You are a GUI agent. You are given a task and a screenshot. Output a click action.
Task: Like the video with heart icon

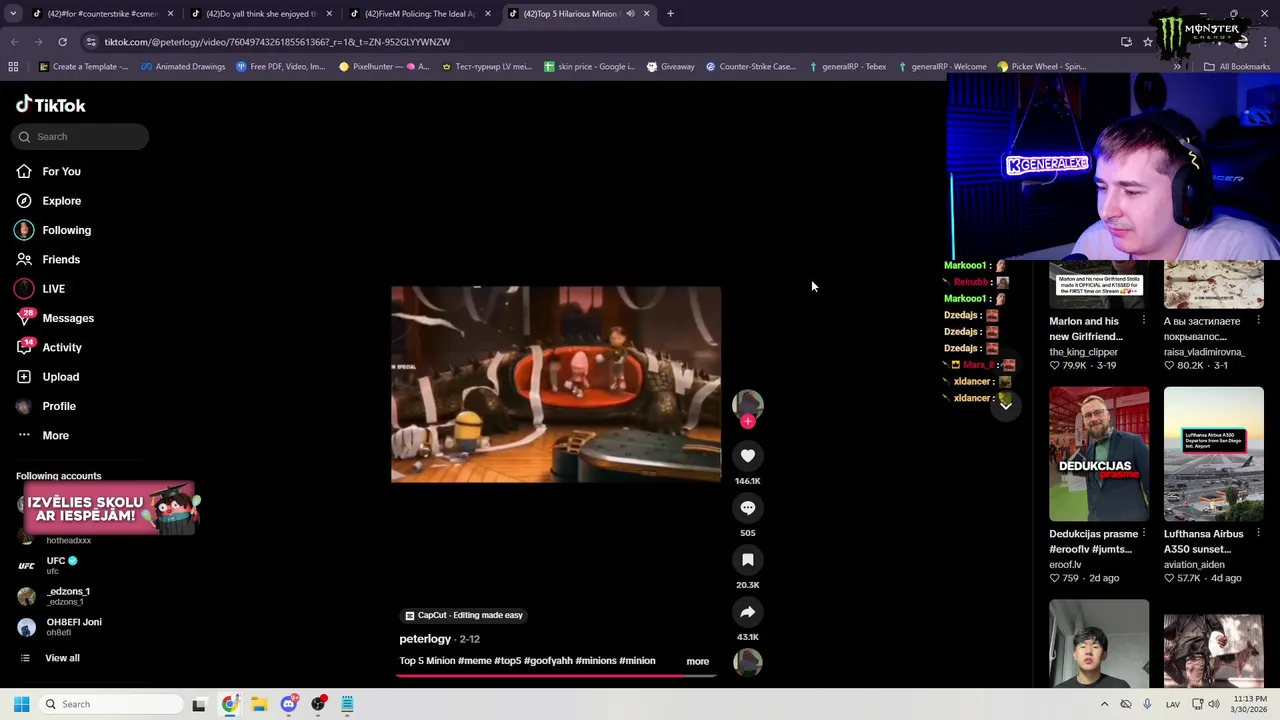[748, 456]
